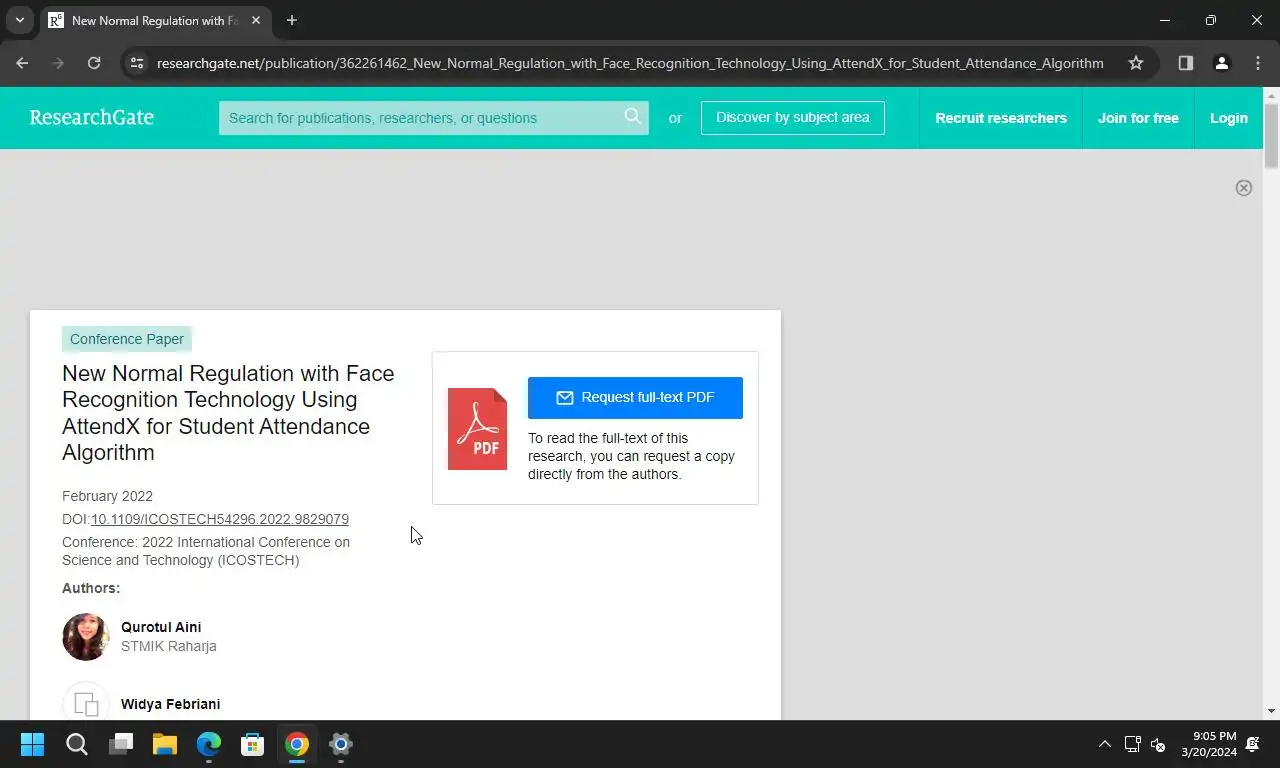This screenshot has height=768, width=1280.
Task: Open the Chrome three-dot menu
Action: pos(1257,63)
